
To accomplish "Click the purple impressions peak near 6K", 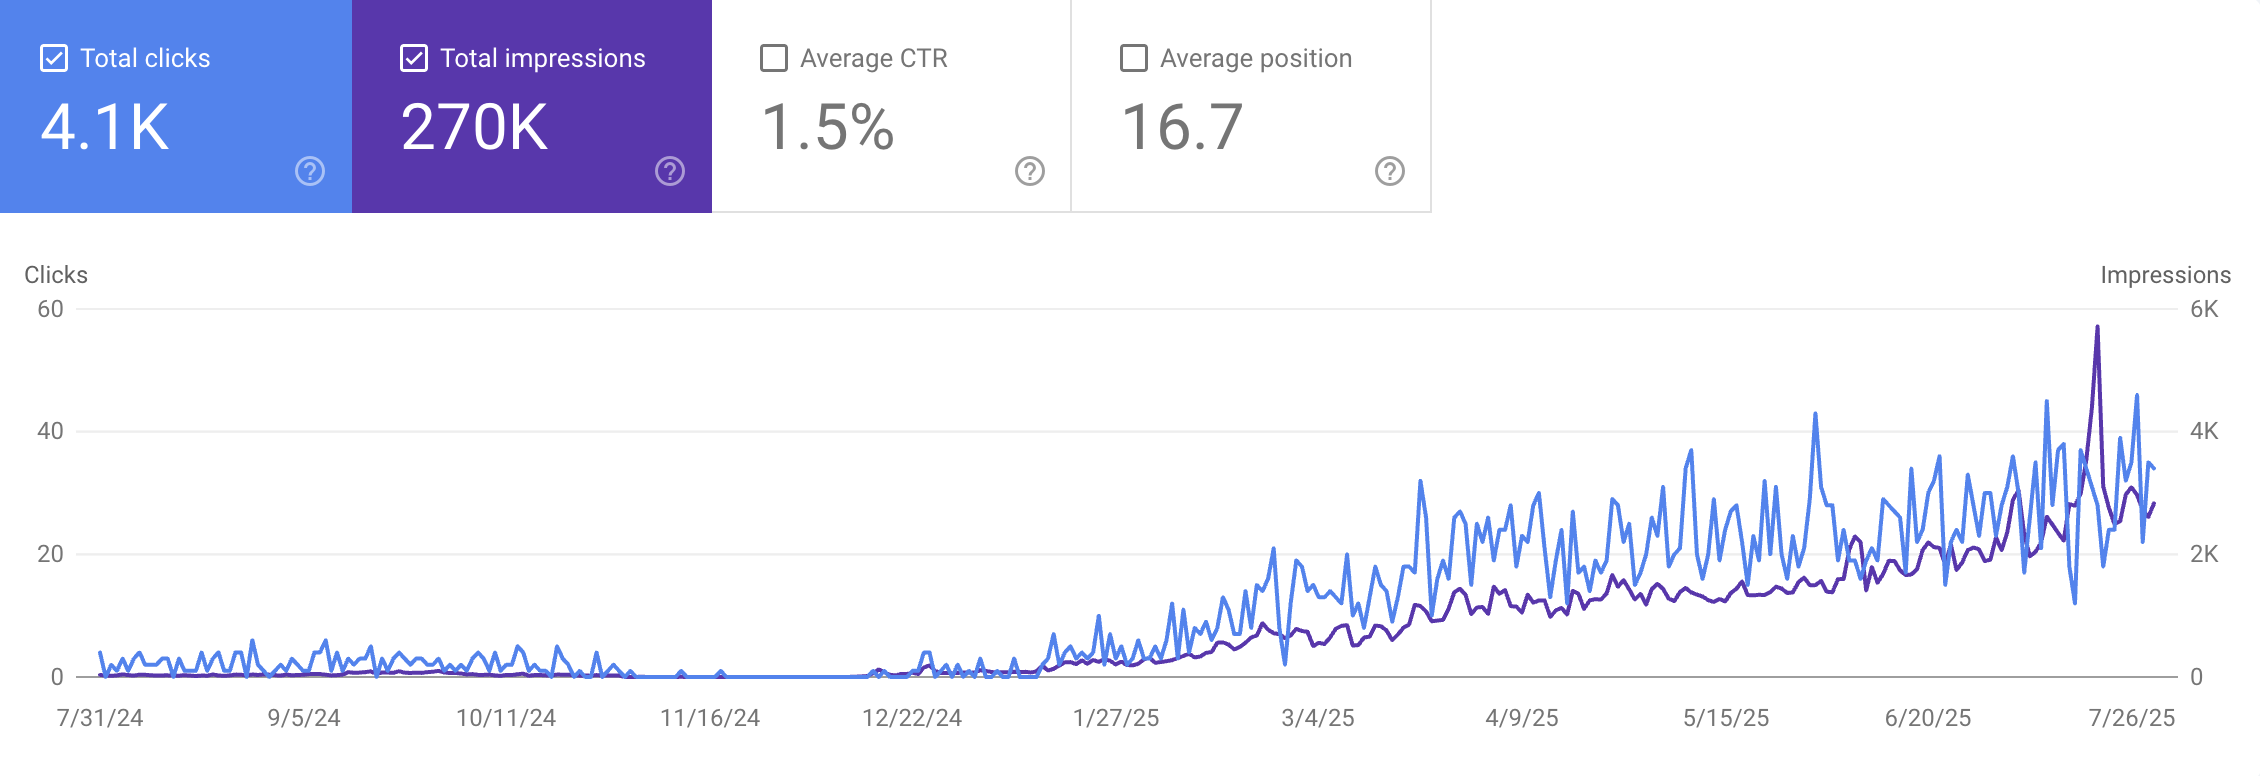I will click(2097, 328).
